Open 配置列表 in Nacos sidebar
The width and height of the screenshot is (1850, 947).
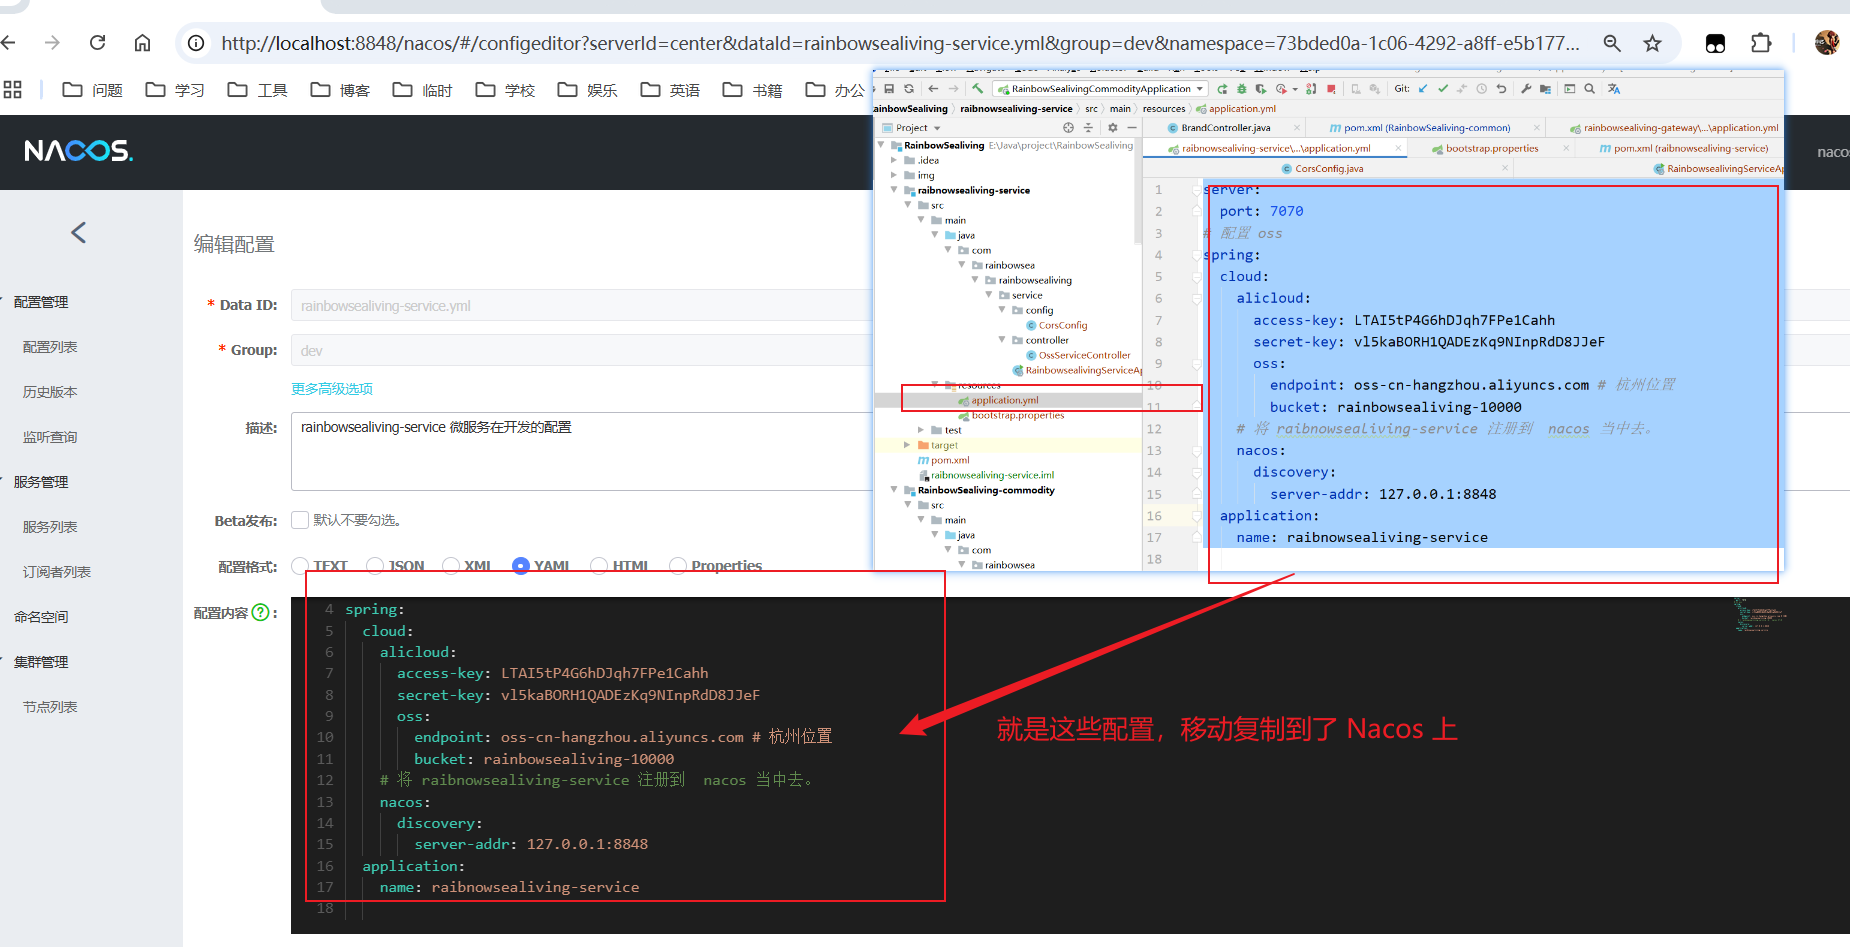point(50,347)
